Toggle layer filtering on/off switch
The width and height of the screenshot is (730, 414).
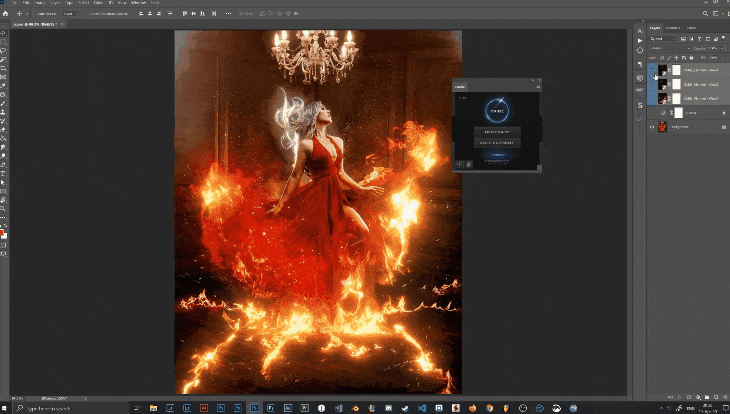(723, 39)
